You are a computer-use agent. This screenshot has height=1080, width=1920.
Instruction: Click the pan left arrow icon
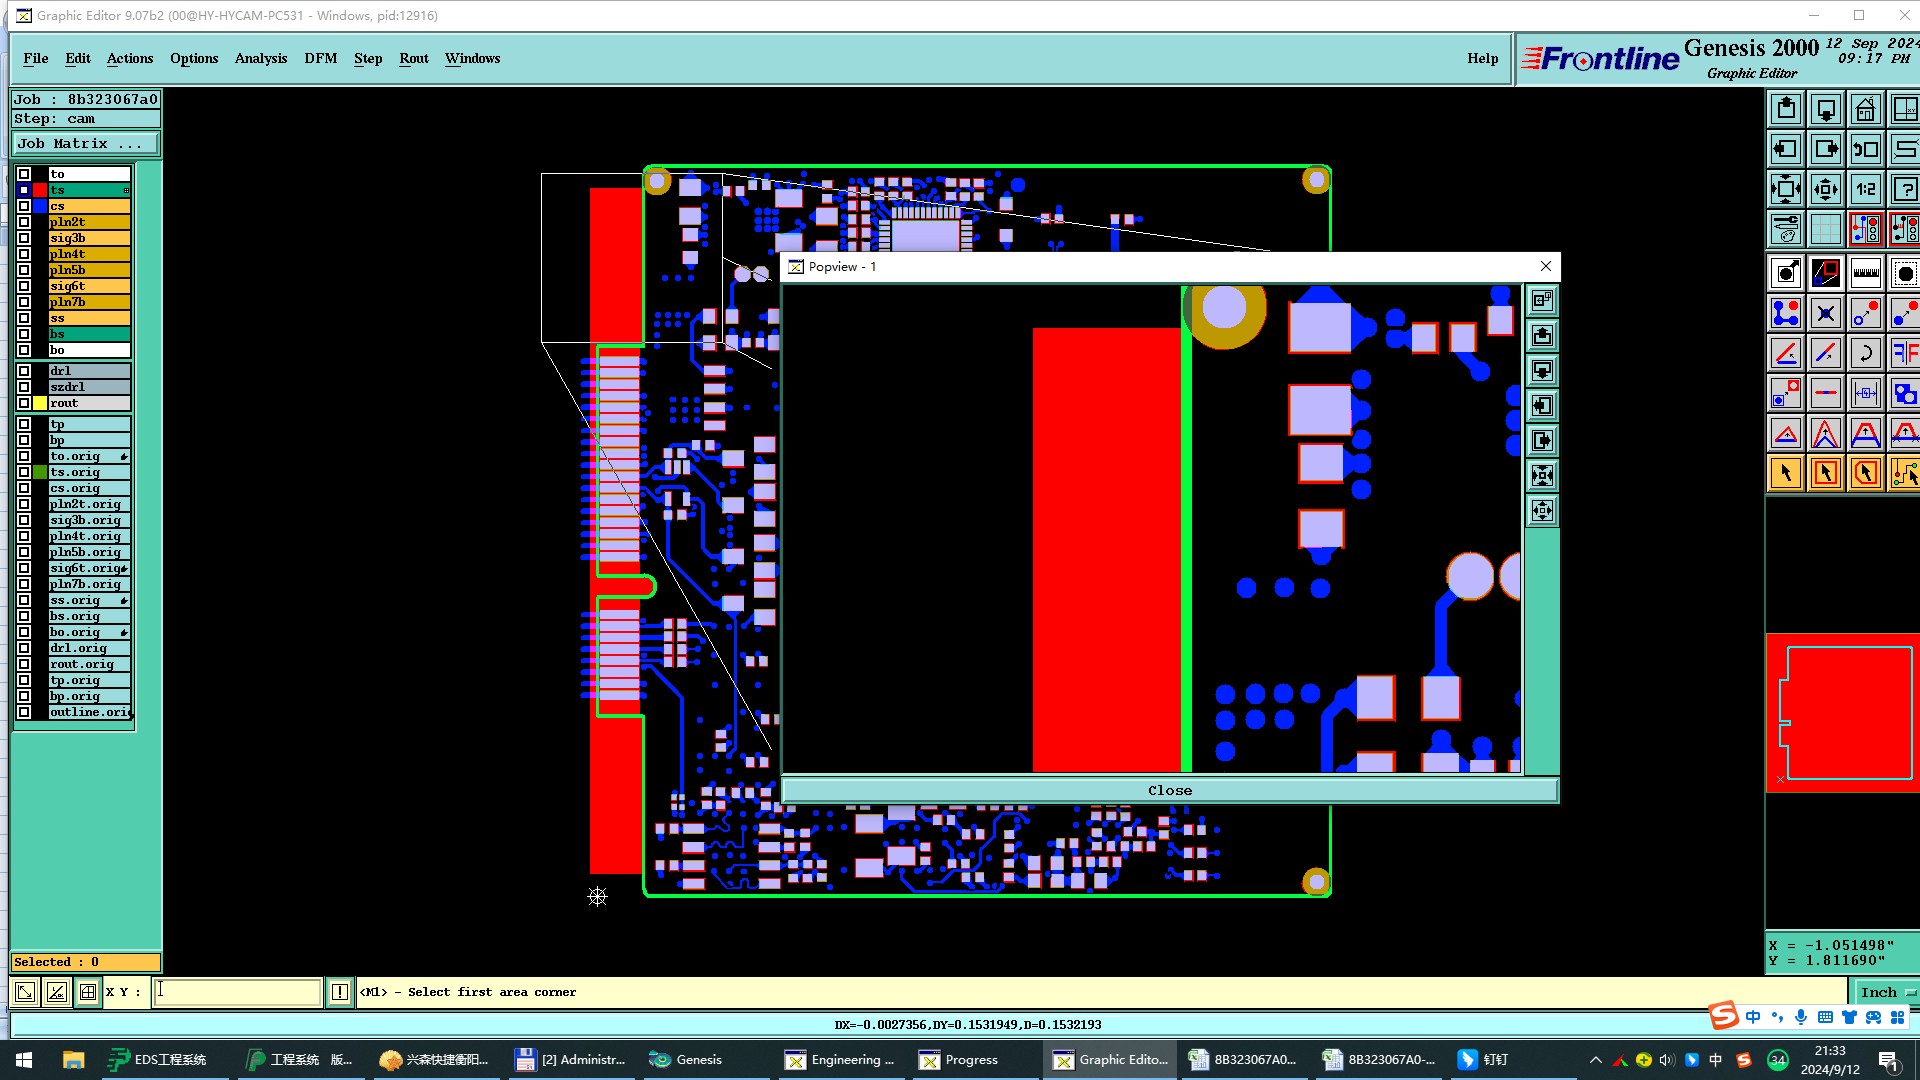[1786, 149]
